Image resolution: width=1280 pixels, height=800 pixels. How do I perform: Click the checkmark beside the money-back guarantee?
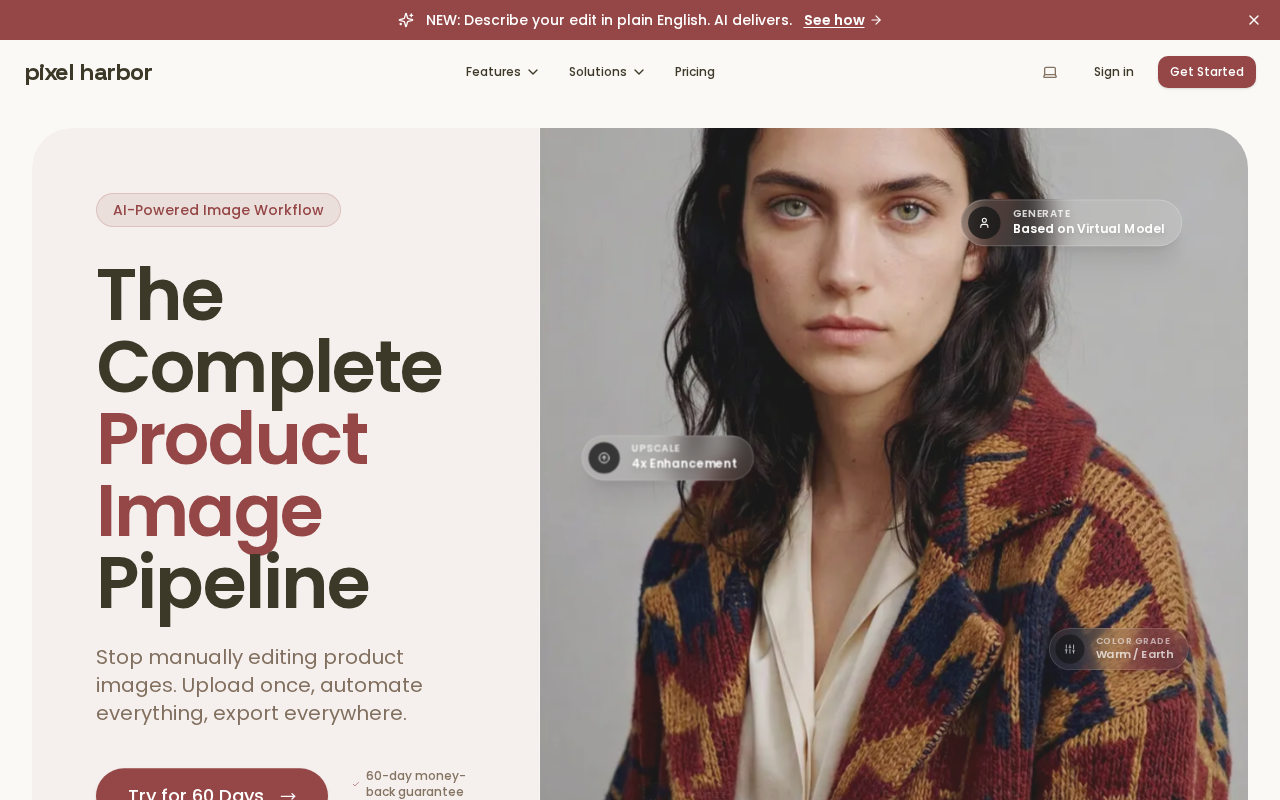pos(356,784)
